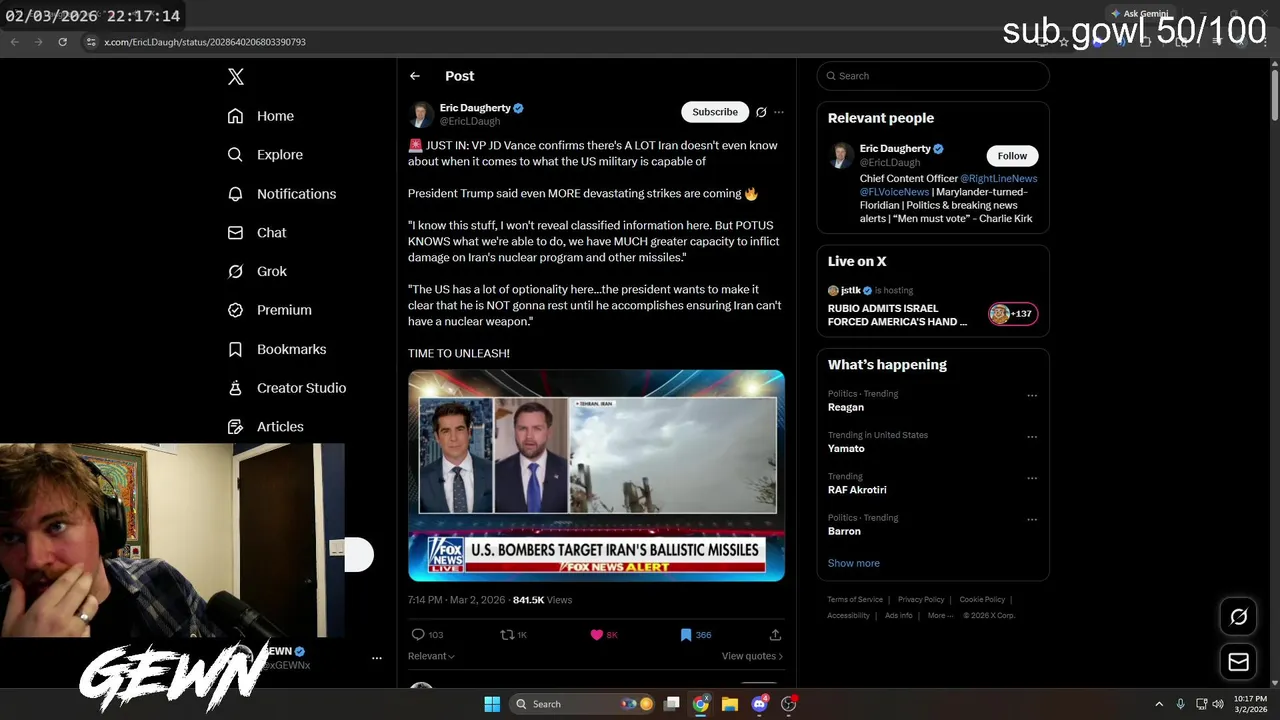Open more options for Yamato trend

[x=1032, y=437]
